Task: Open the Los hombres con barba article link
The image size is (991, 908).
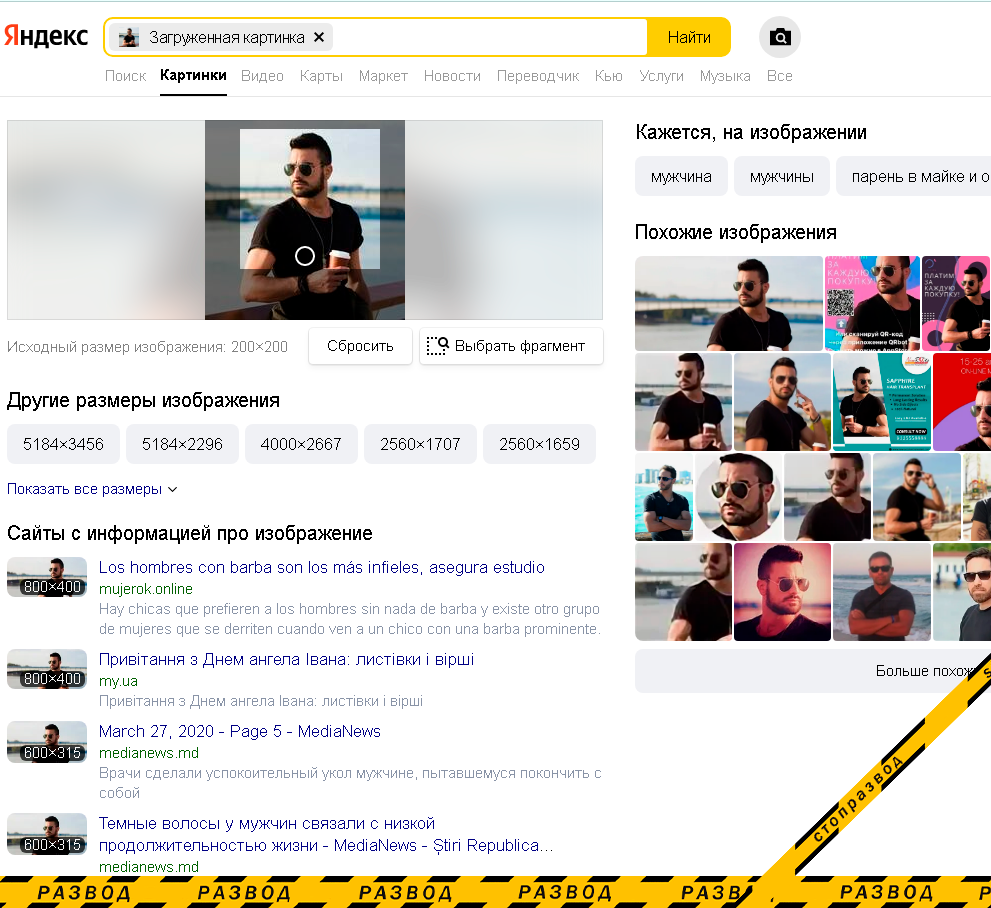Action: click(x=321, y=567)
